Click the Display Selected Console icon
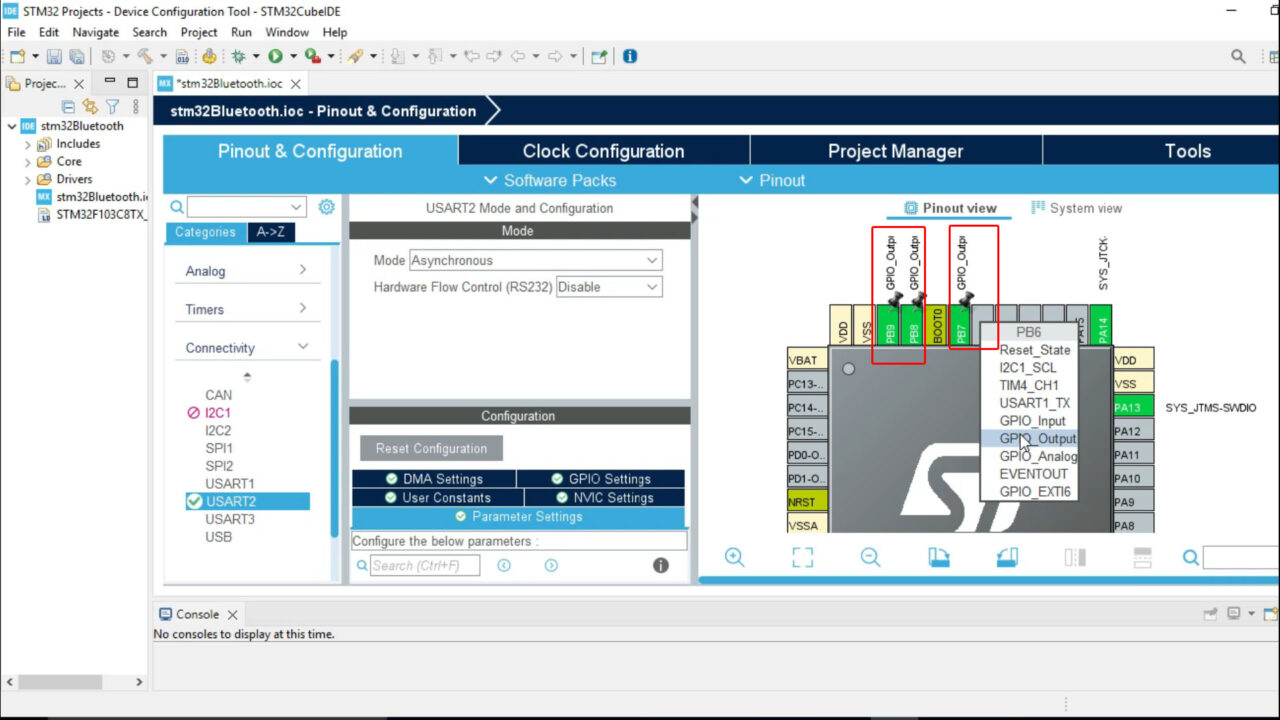This screenshot has height=720, width=1280. tap(1234, 614)
